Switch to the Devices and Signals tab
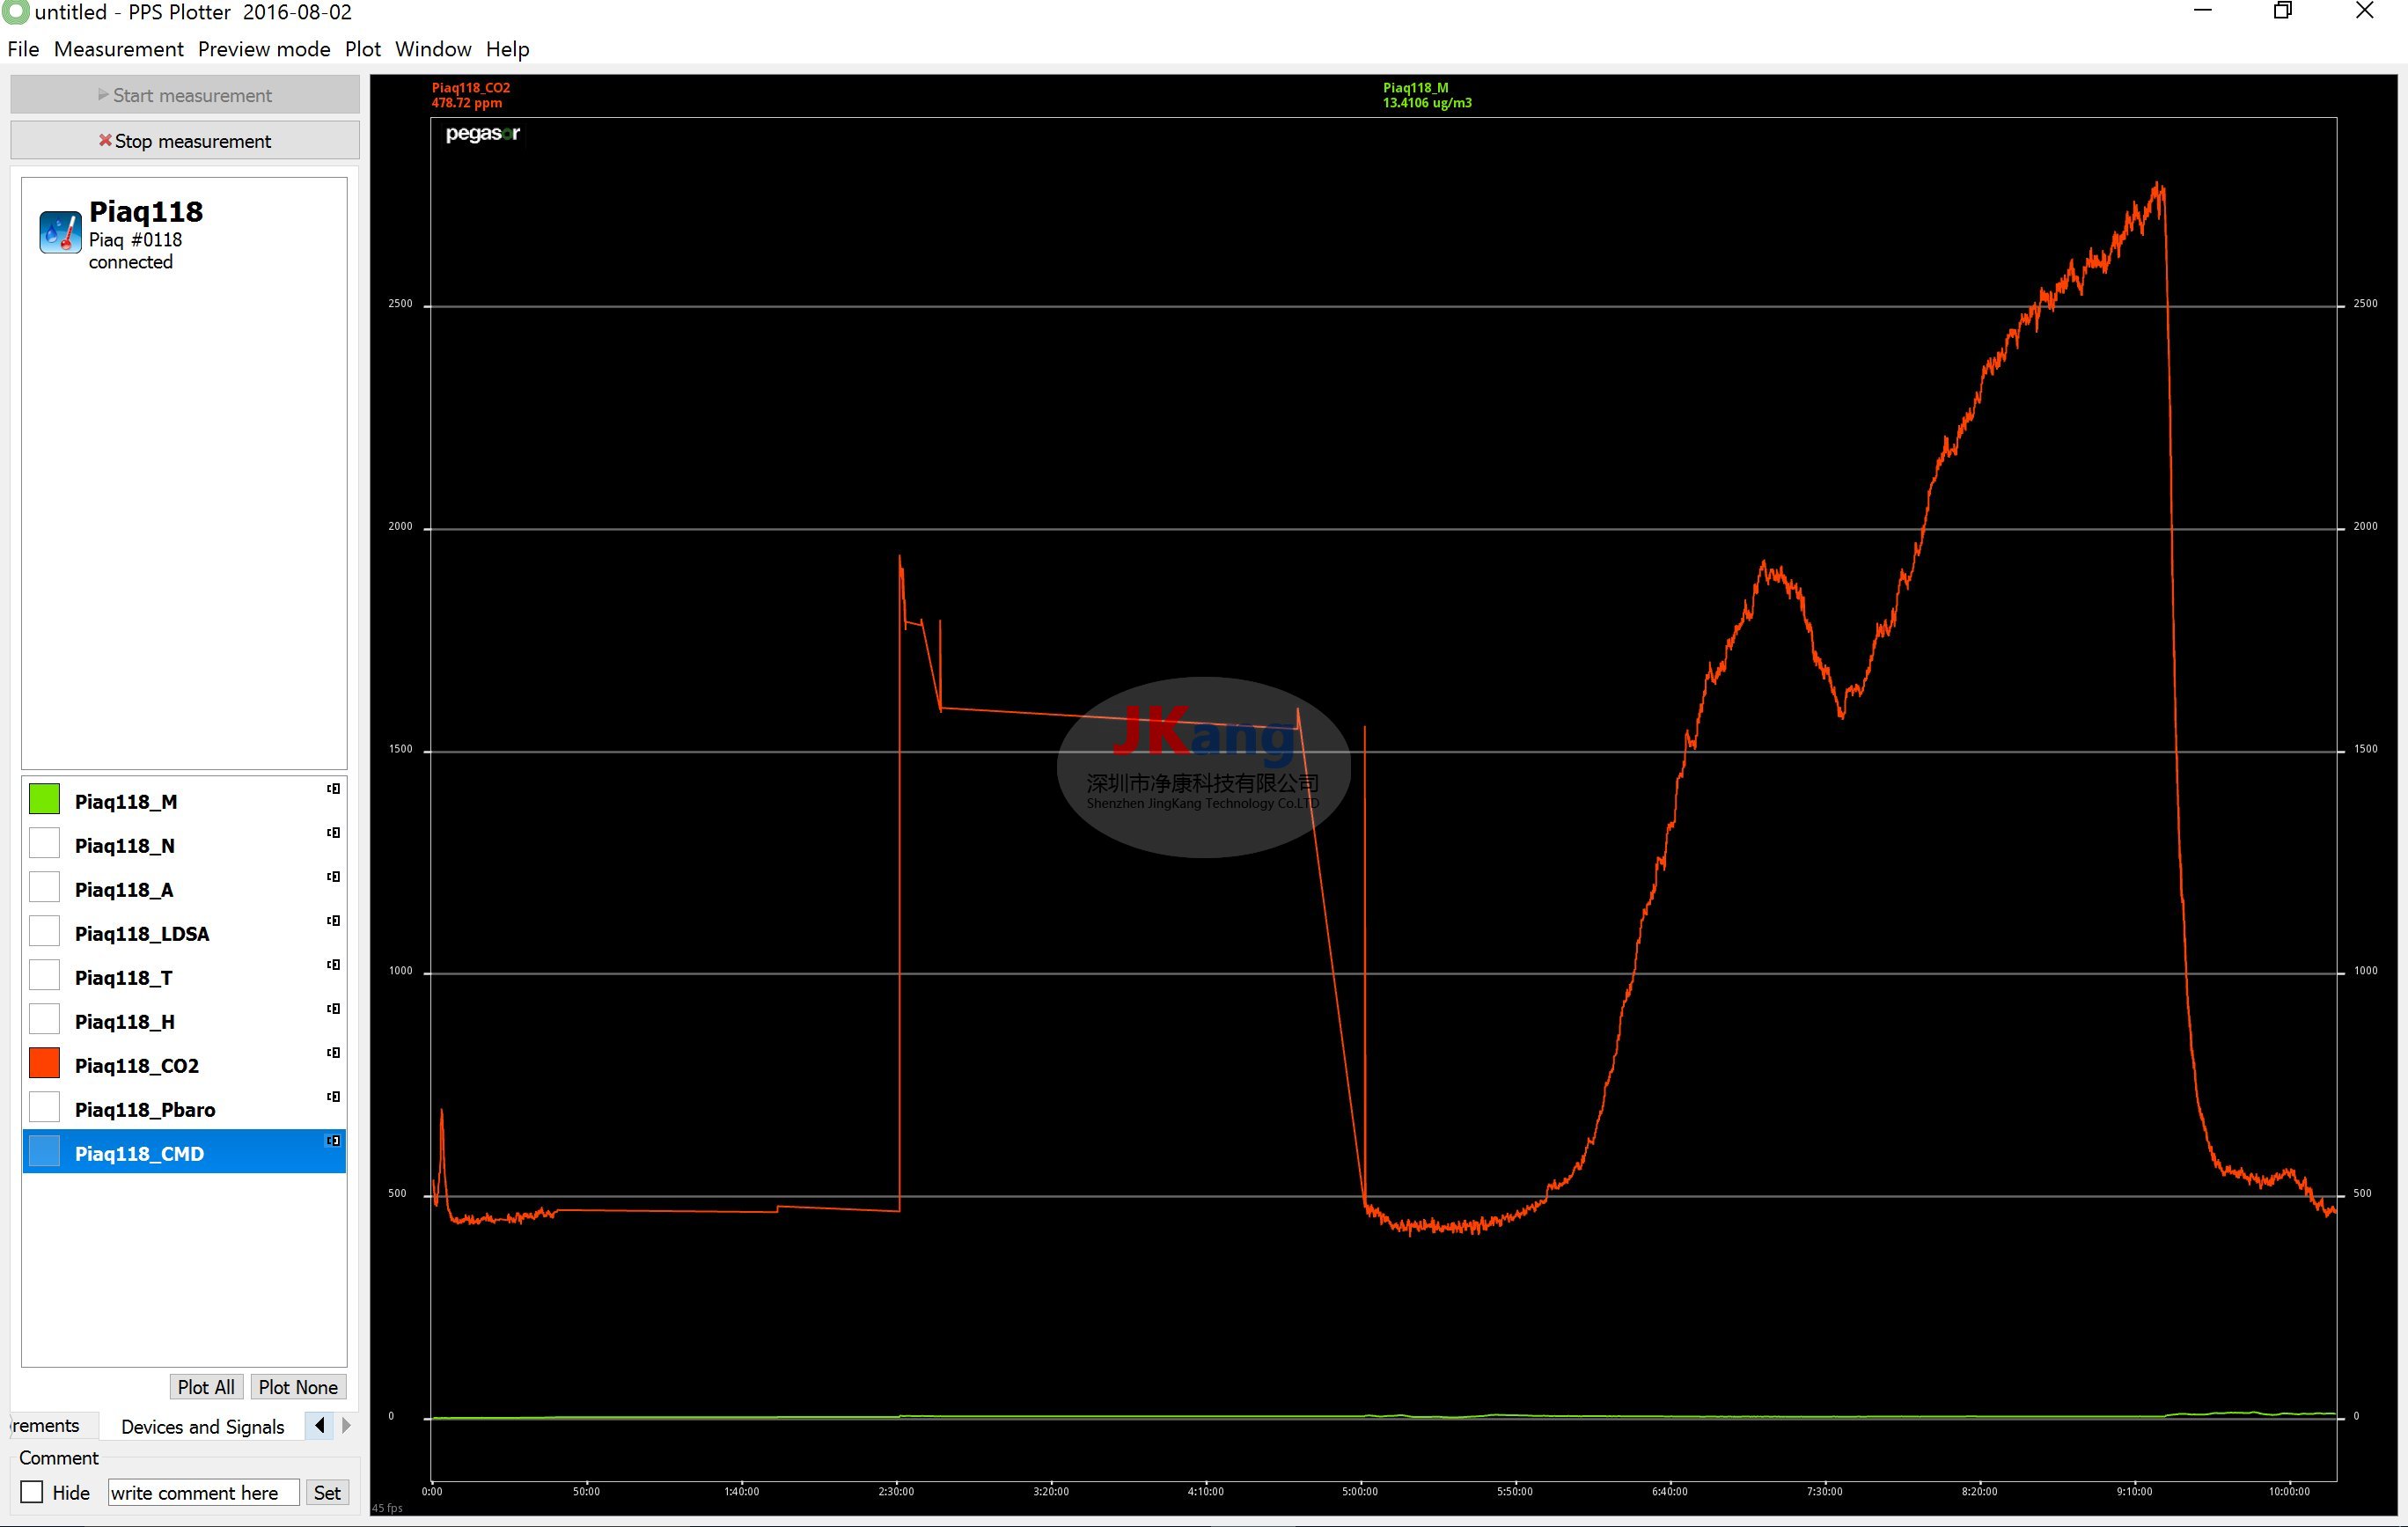Image resolution: width=2408 pixels, height=1527 pixels. pos(202,1426)
